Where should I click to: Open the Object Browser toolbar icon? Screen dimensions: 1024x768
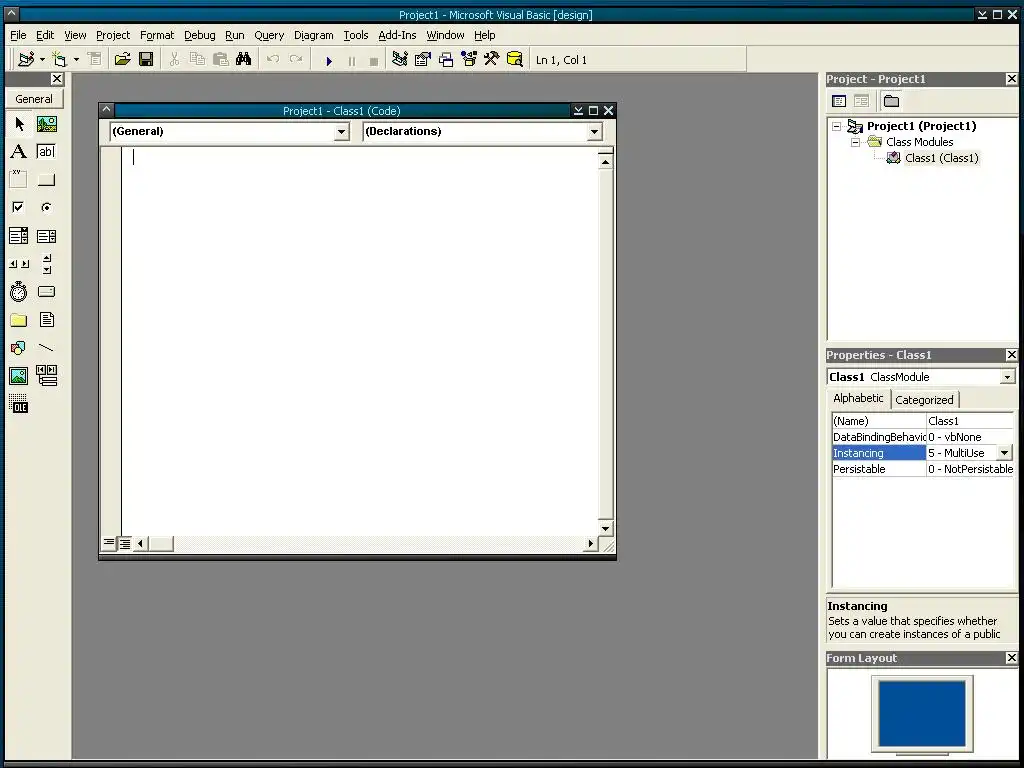pos(469,59)
